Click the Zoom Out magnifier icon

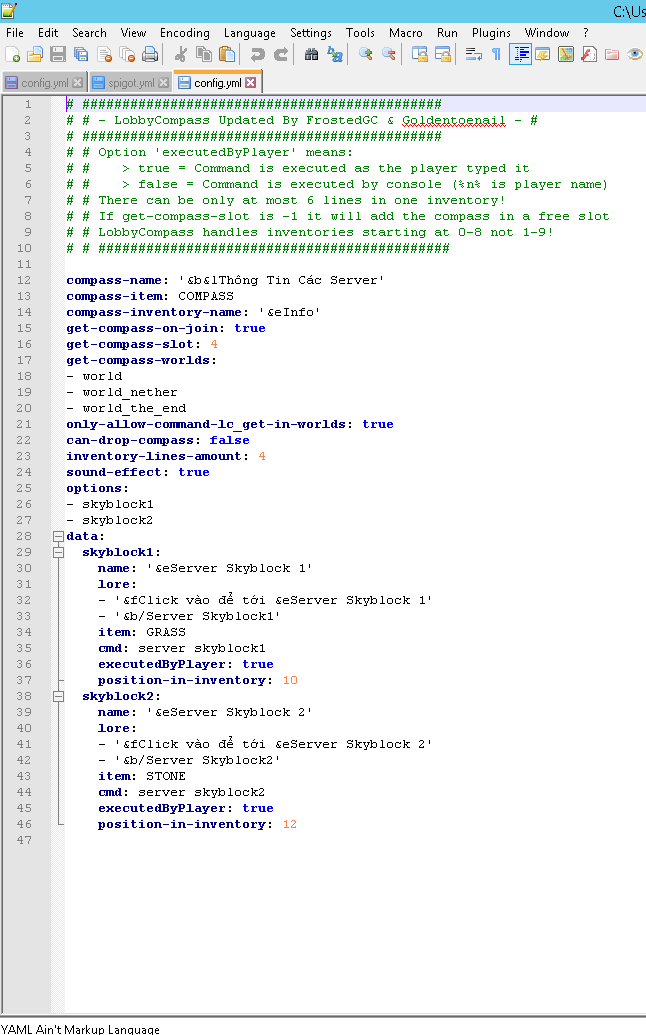[389, 55]
